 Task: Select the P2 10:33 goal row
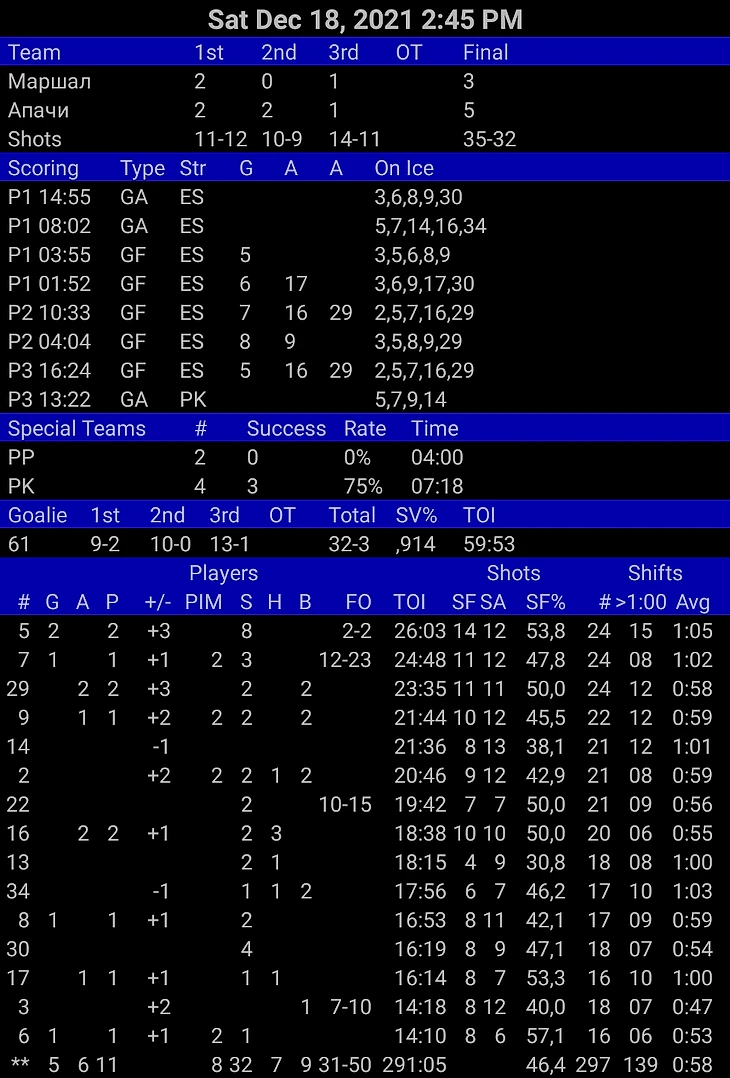(x=365, y=313)
